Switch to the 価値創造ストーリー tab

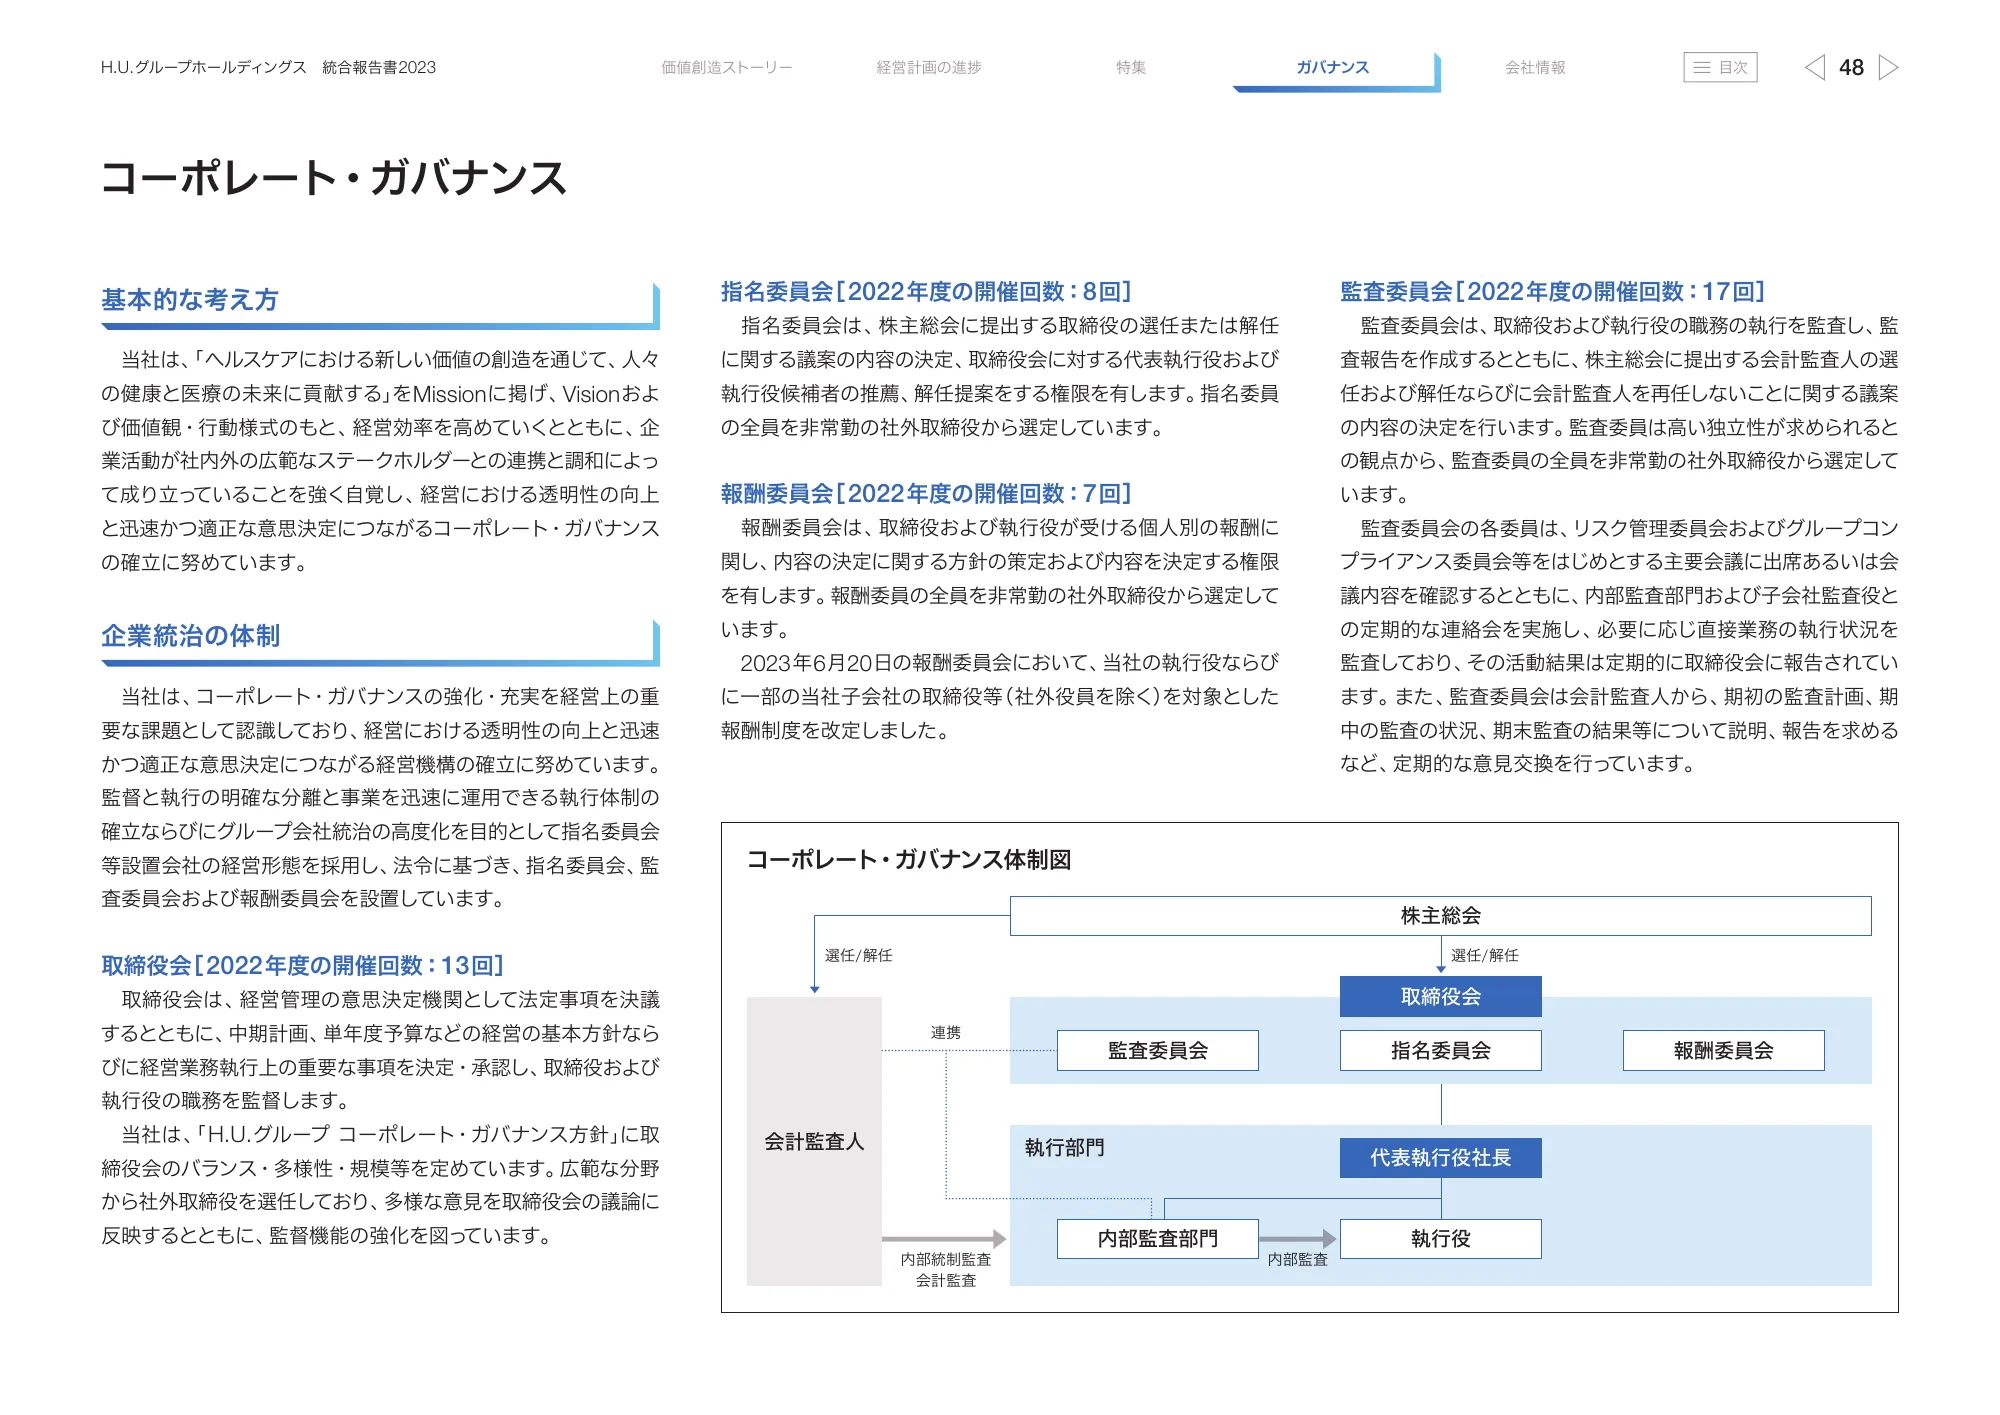coord(726,67)
